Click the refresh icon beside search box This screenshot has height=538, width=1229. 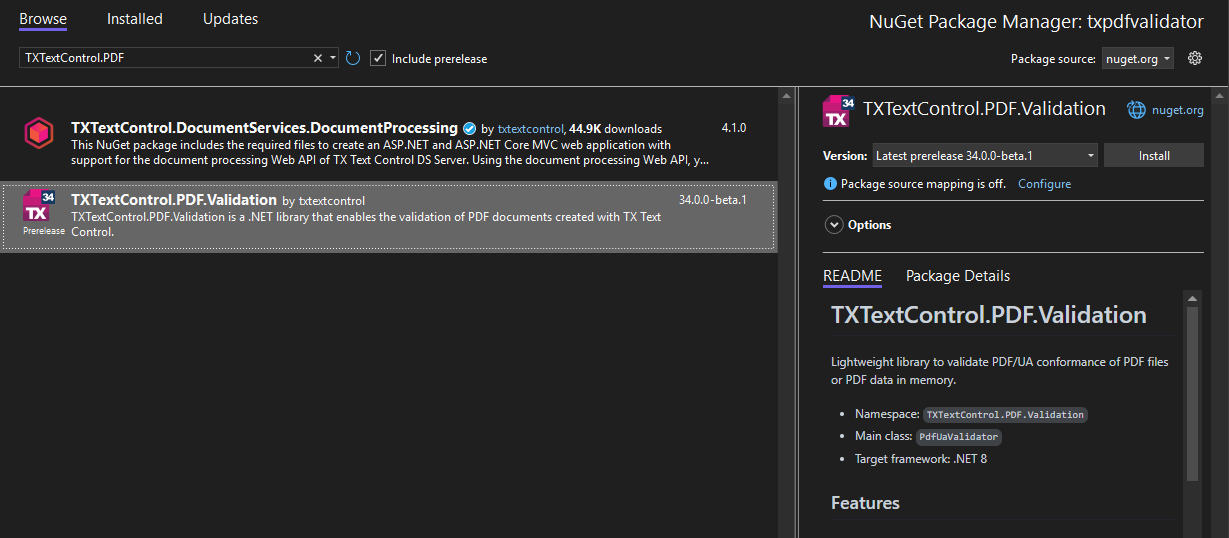tap(353, 58)
